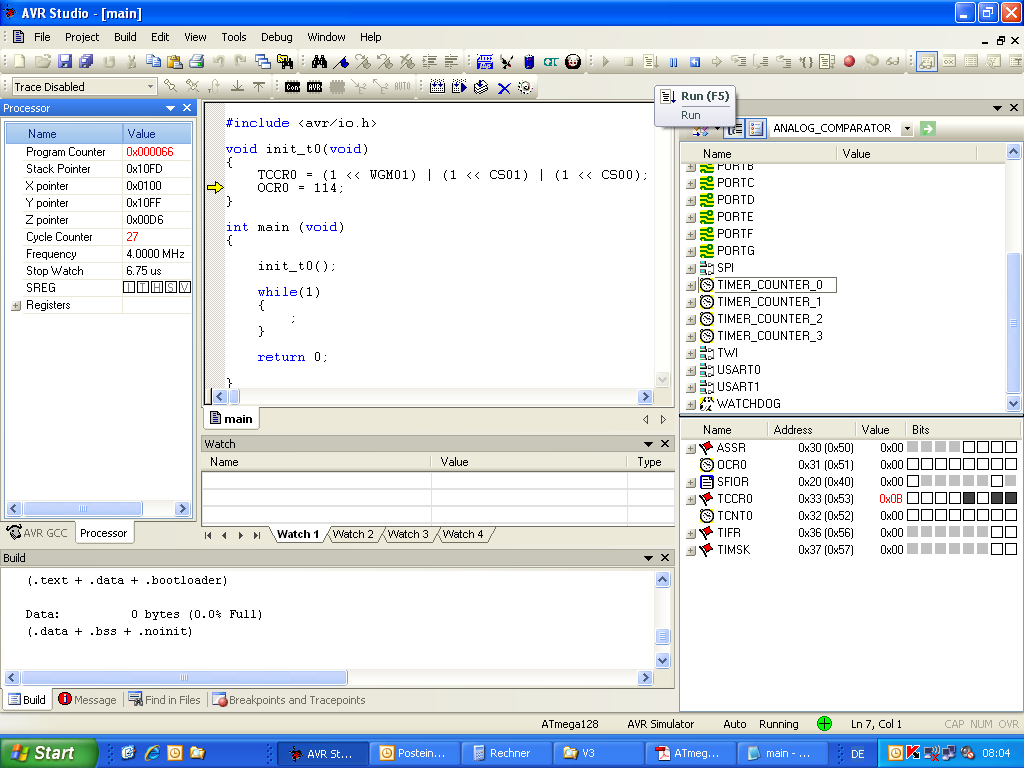The image size is (1024, 768).
Task: Toggle the T flag in SREG
Action: coord(143,287)
